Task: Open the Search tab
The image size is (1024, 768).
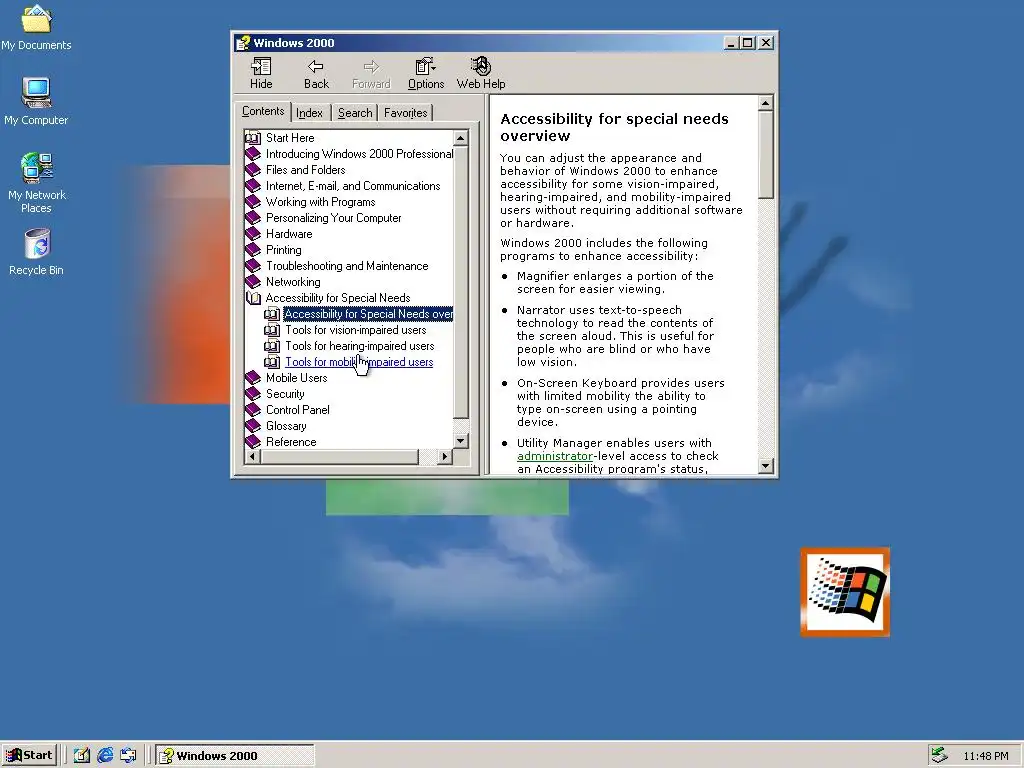Action: [355, 113]
